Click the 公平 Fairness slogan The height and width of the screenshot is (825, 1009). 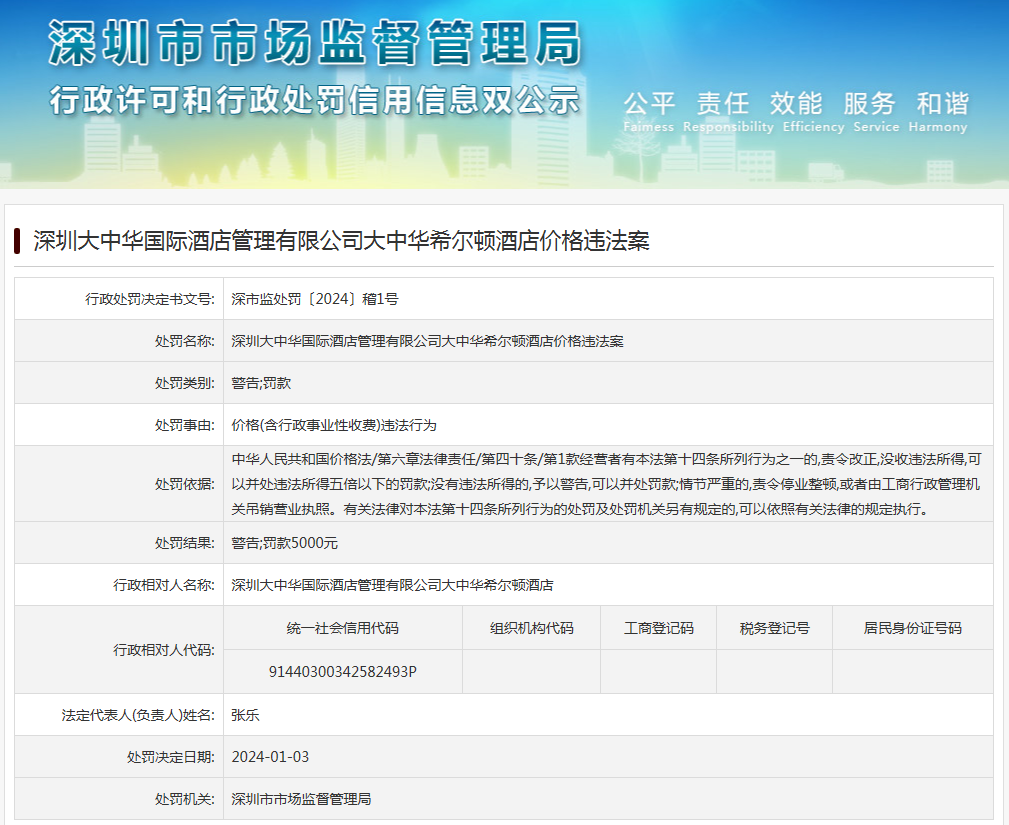(649, 112)
